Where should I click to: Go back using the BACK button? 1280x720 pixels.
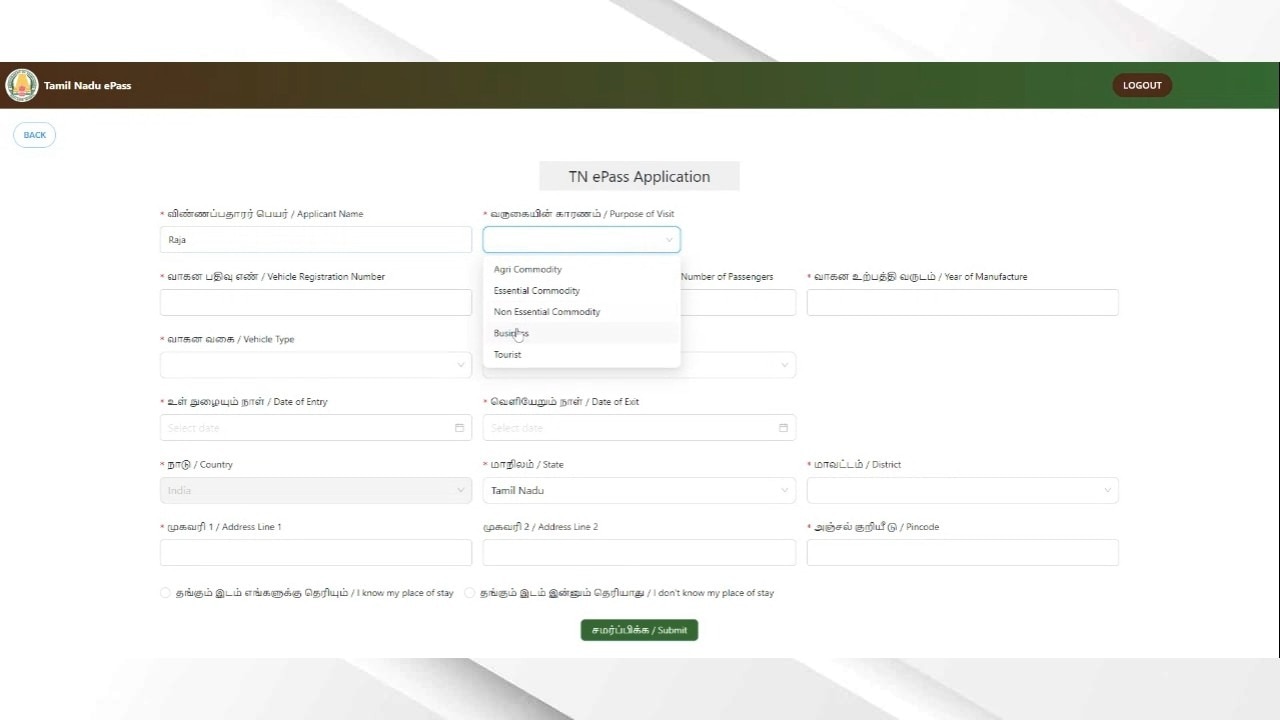coord(35,135)
